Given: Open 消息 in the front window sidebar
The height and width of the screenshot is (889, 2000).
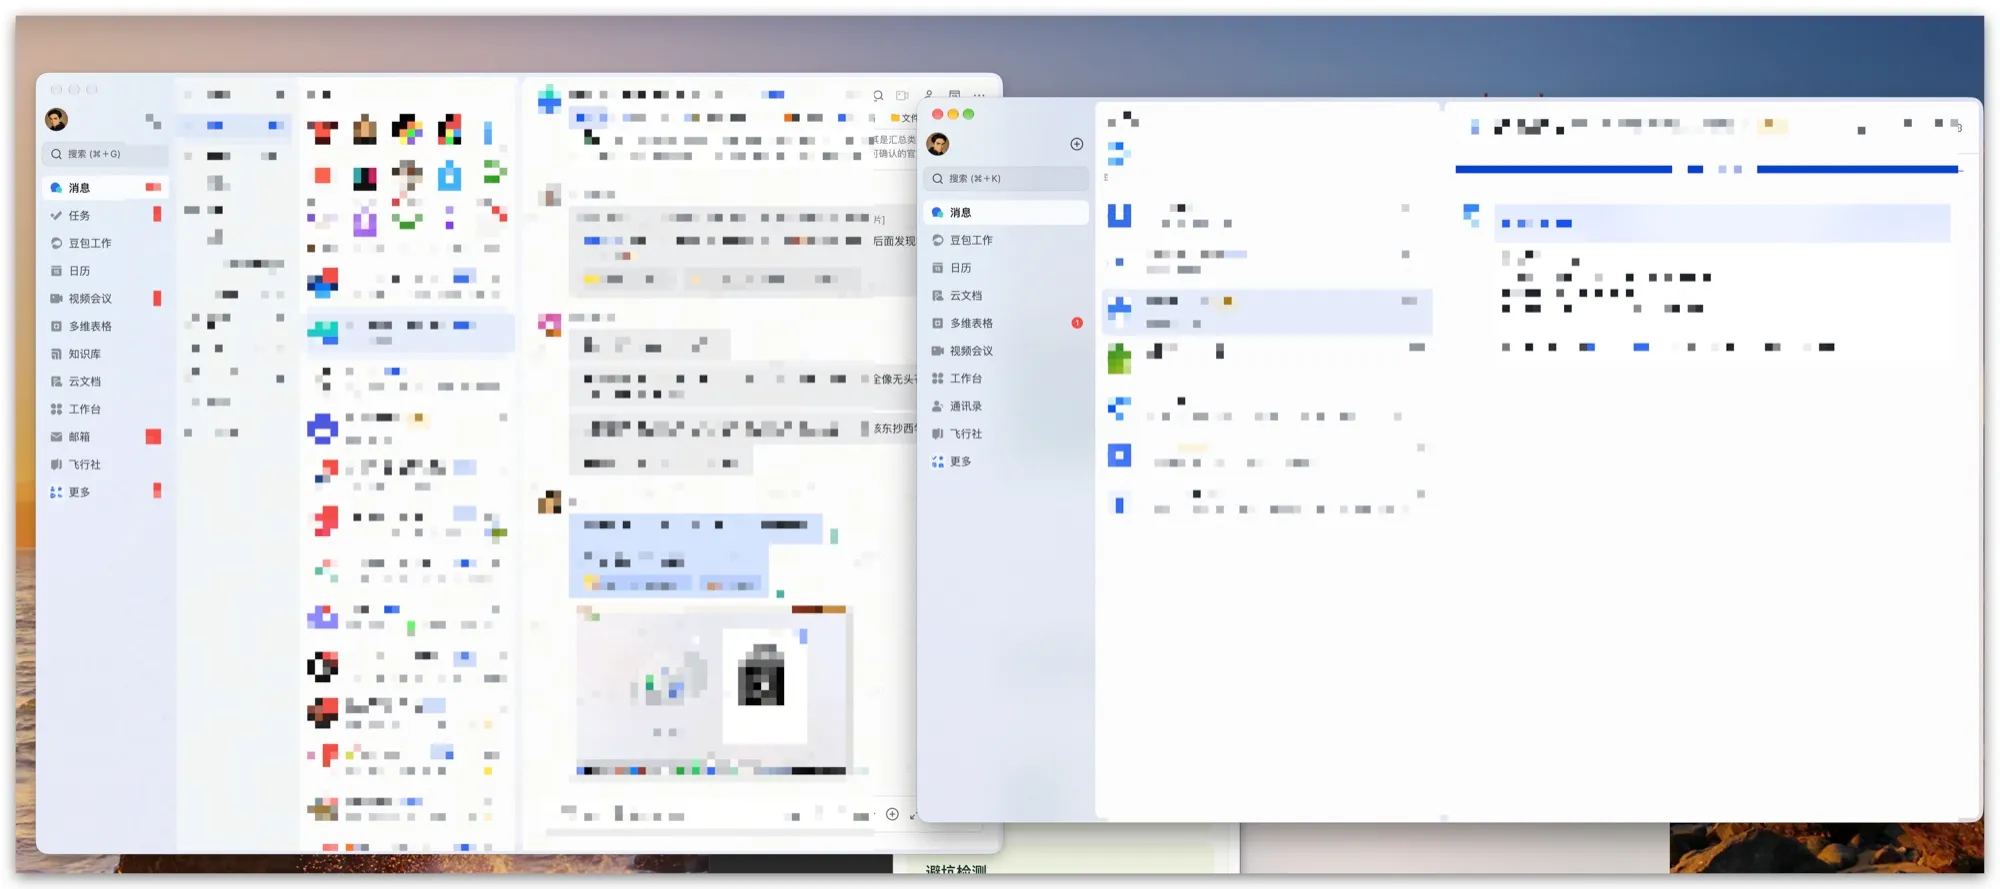Looking at the screenshot, I should click(x=1006, y=213).
